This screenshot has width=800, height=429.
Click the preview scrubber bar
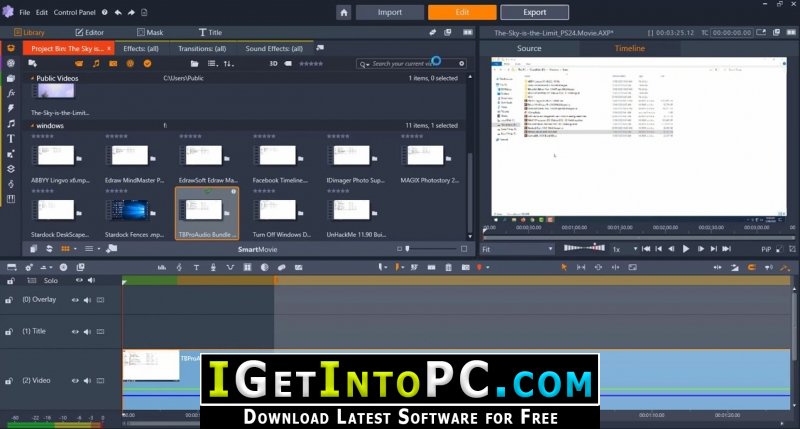click(639, 238)
